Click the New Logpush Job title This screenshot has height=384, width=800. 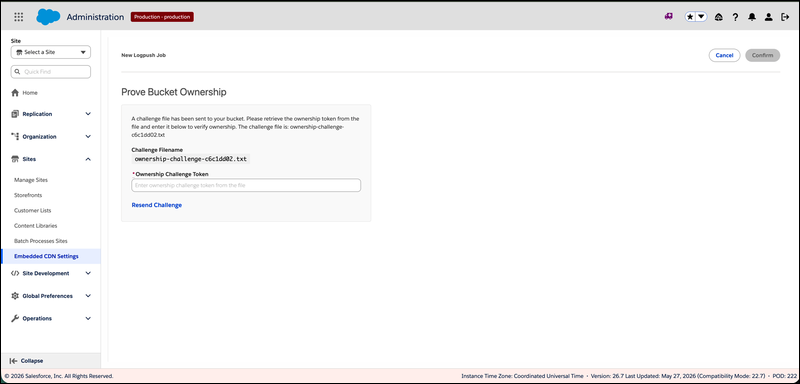coord(143,55)
